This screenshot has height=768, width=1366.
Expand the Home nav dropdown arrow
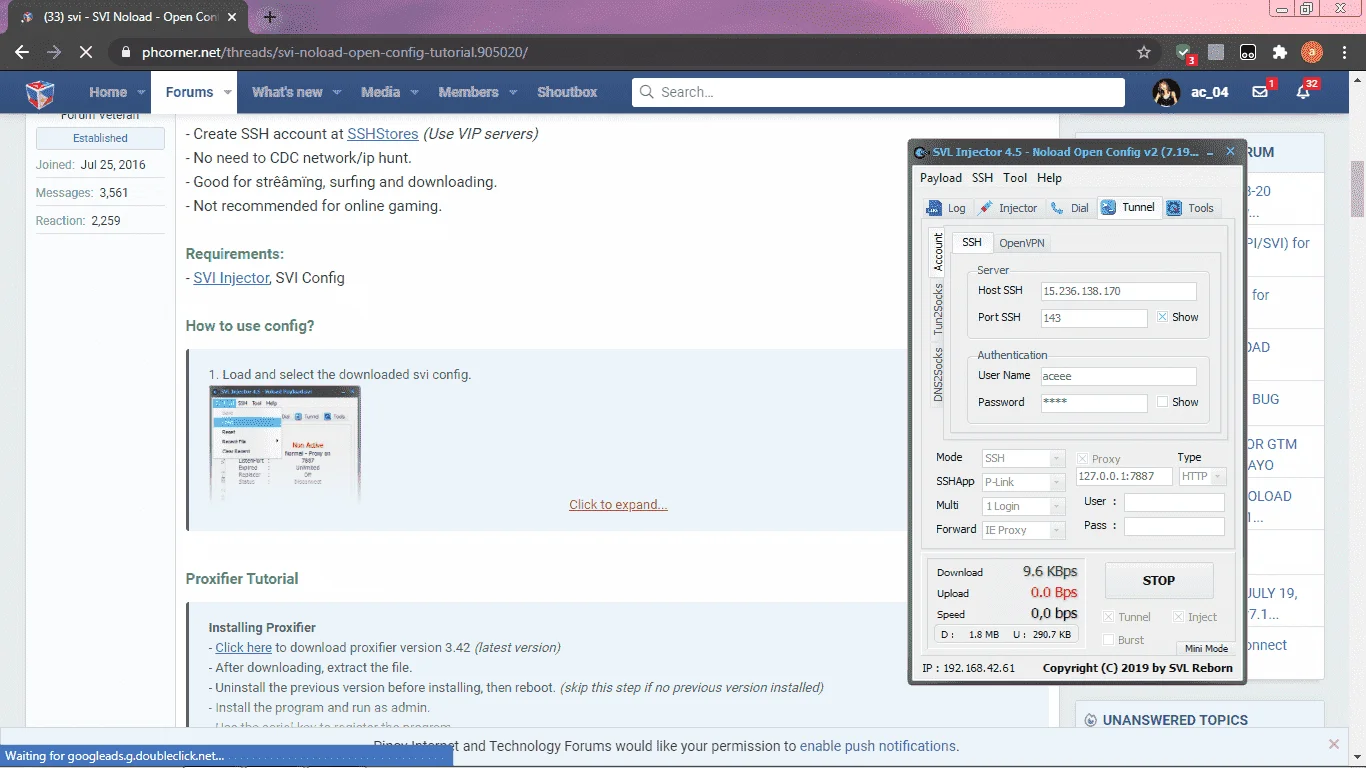[141, 92]
